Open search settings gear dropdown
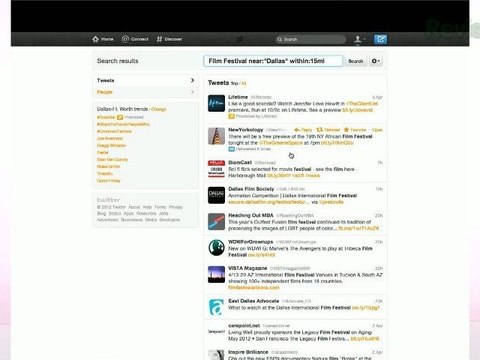 pos(376,61)
